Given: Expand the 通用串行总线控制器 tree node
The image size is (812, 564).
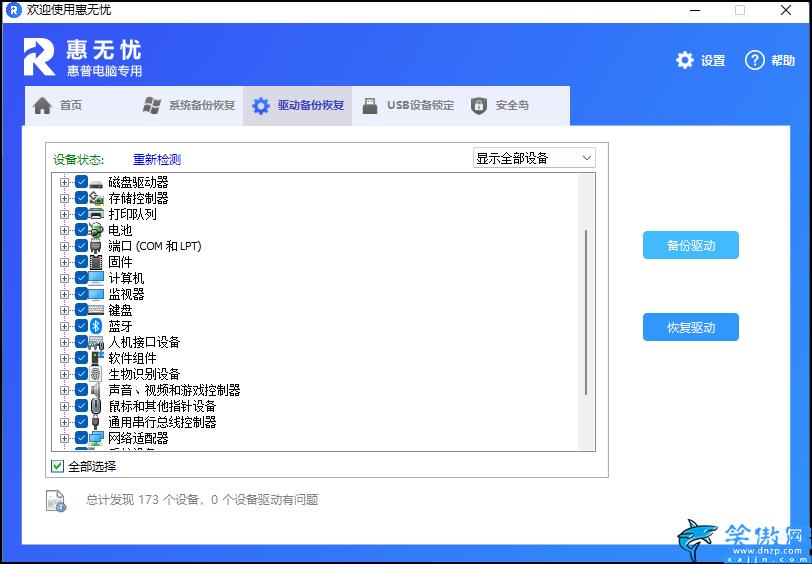Looking at the screenshot, I should 64,422.
